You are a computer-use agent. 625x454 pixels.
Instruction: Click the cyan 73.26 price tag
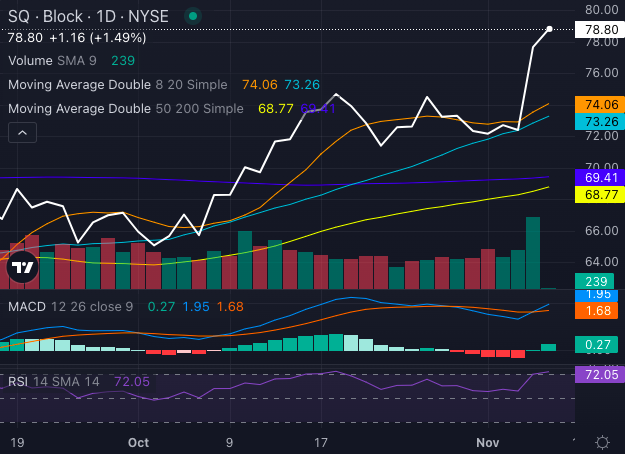[598, 121]
